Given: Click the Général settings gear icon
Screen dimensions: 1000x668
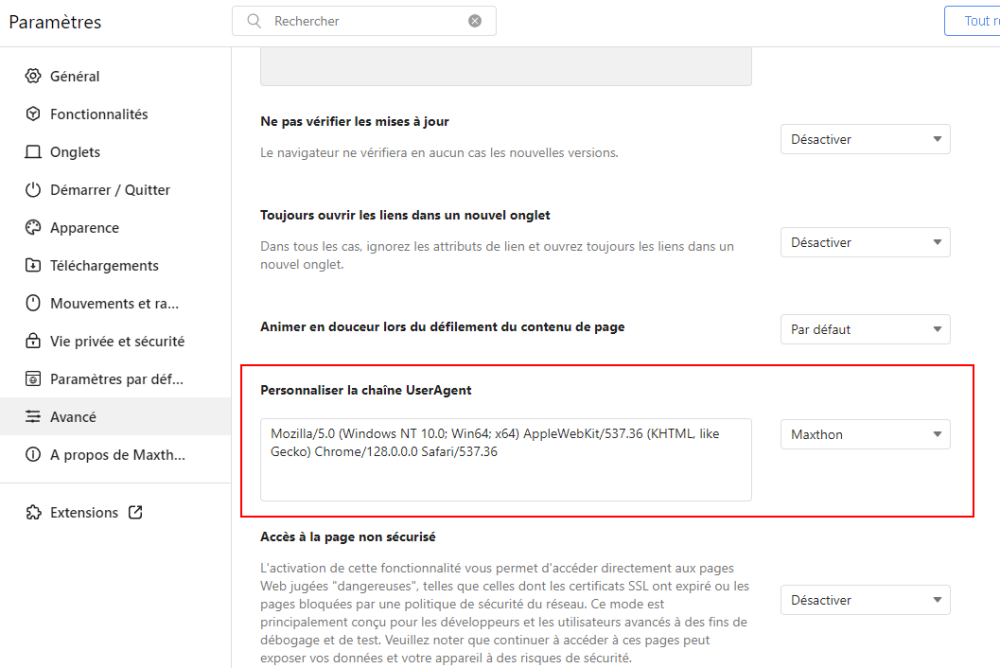Looking at the screenshot, I should point(33,76).
